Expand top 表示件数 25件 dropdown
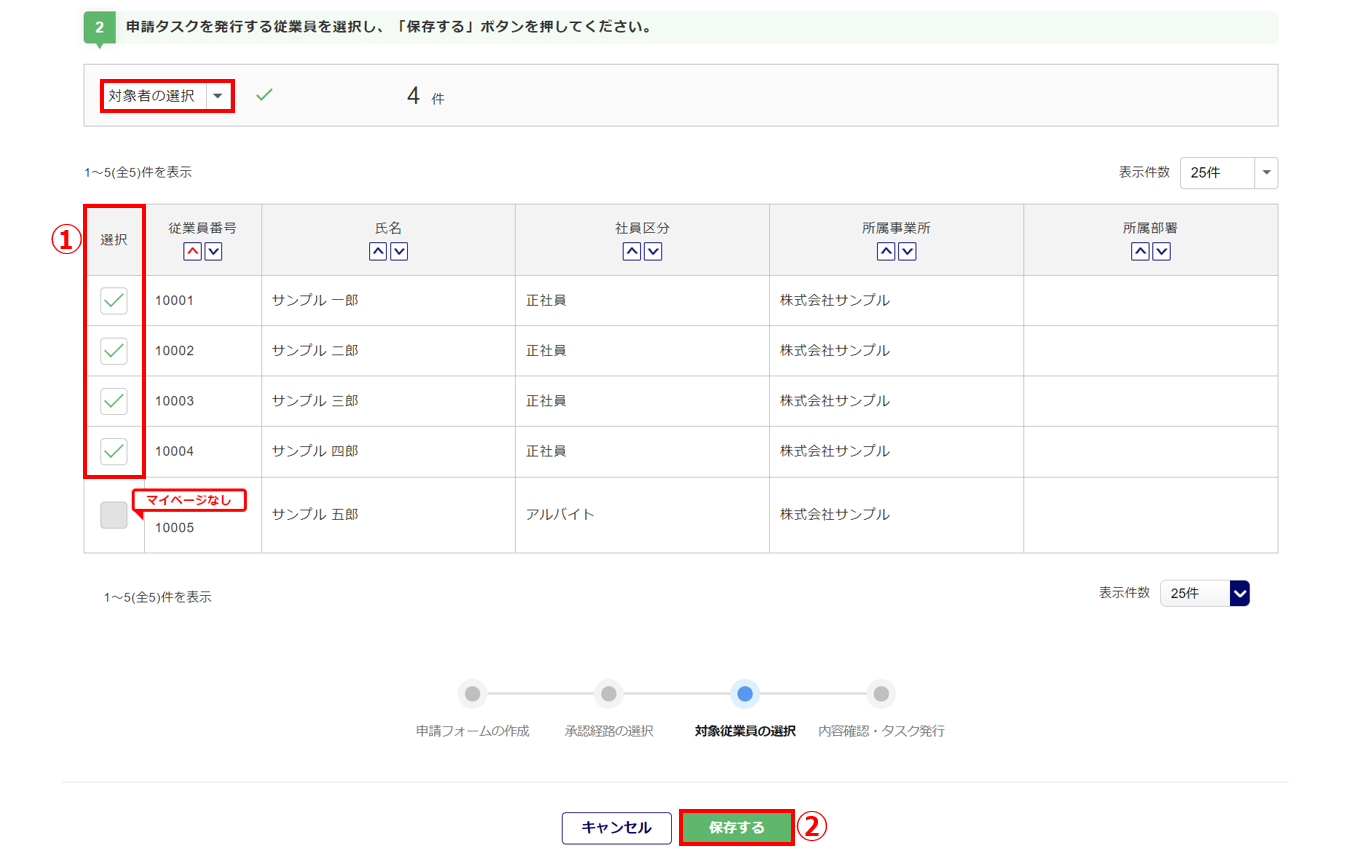Image resolution: width=1351 pixels, height=849 pixels. [1228, 173]
